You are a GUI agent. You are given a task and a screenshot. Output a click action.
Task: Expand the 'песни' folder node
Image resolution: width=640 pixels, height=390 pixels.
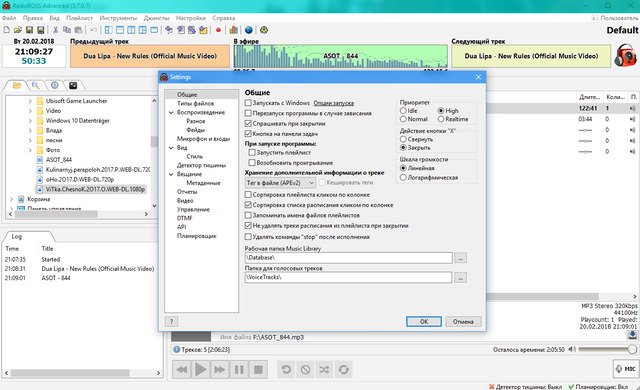(x=30, y=140)
